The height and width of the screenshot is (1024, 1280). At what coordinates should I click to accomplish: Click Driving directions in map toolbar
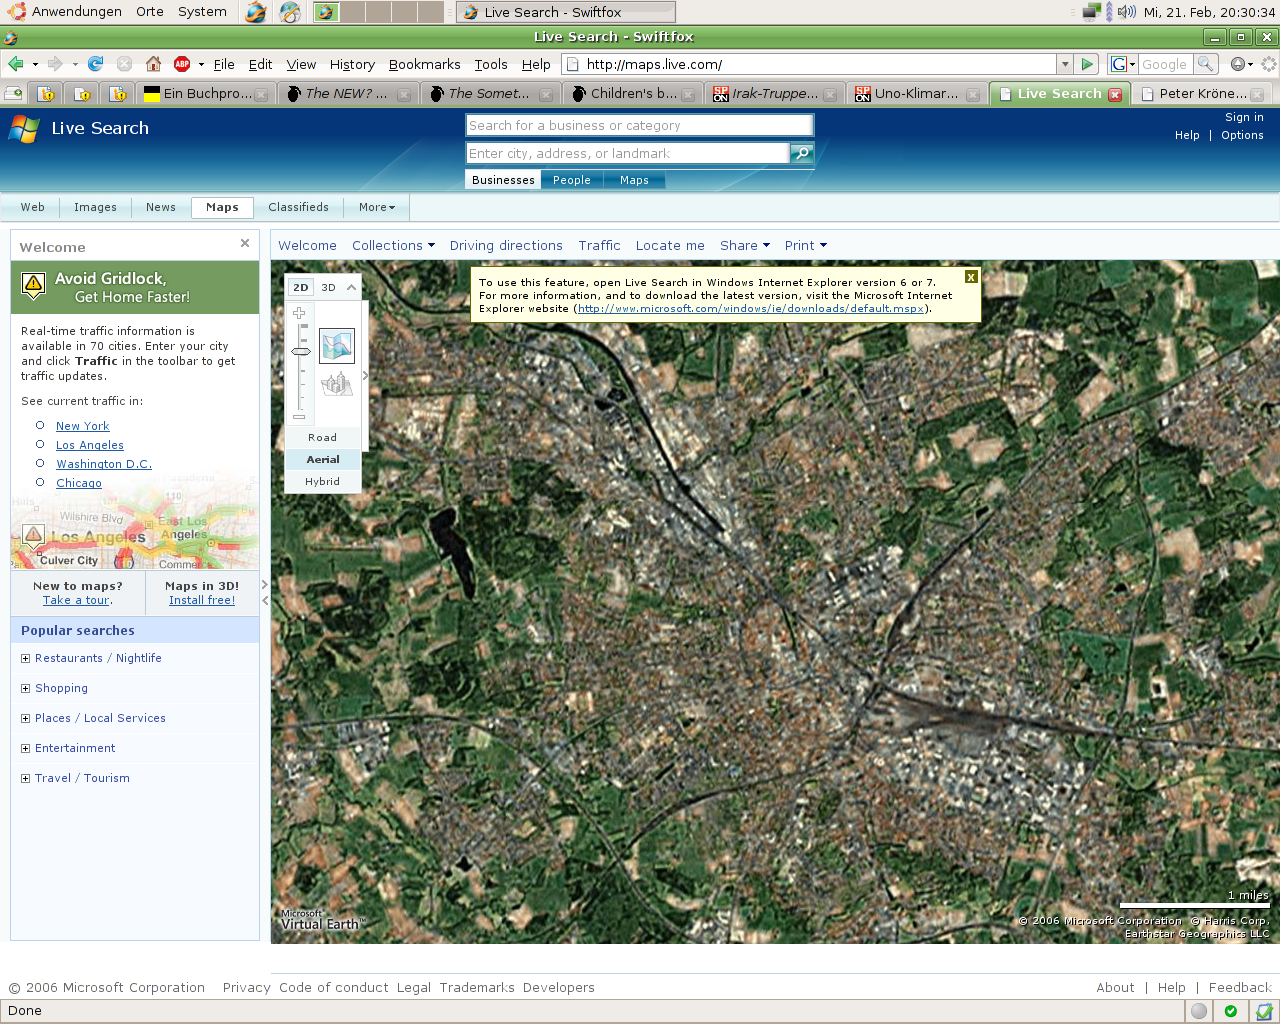[506, 245]
